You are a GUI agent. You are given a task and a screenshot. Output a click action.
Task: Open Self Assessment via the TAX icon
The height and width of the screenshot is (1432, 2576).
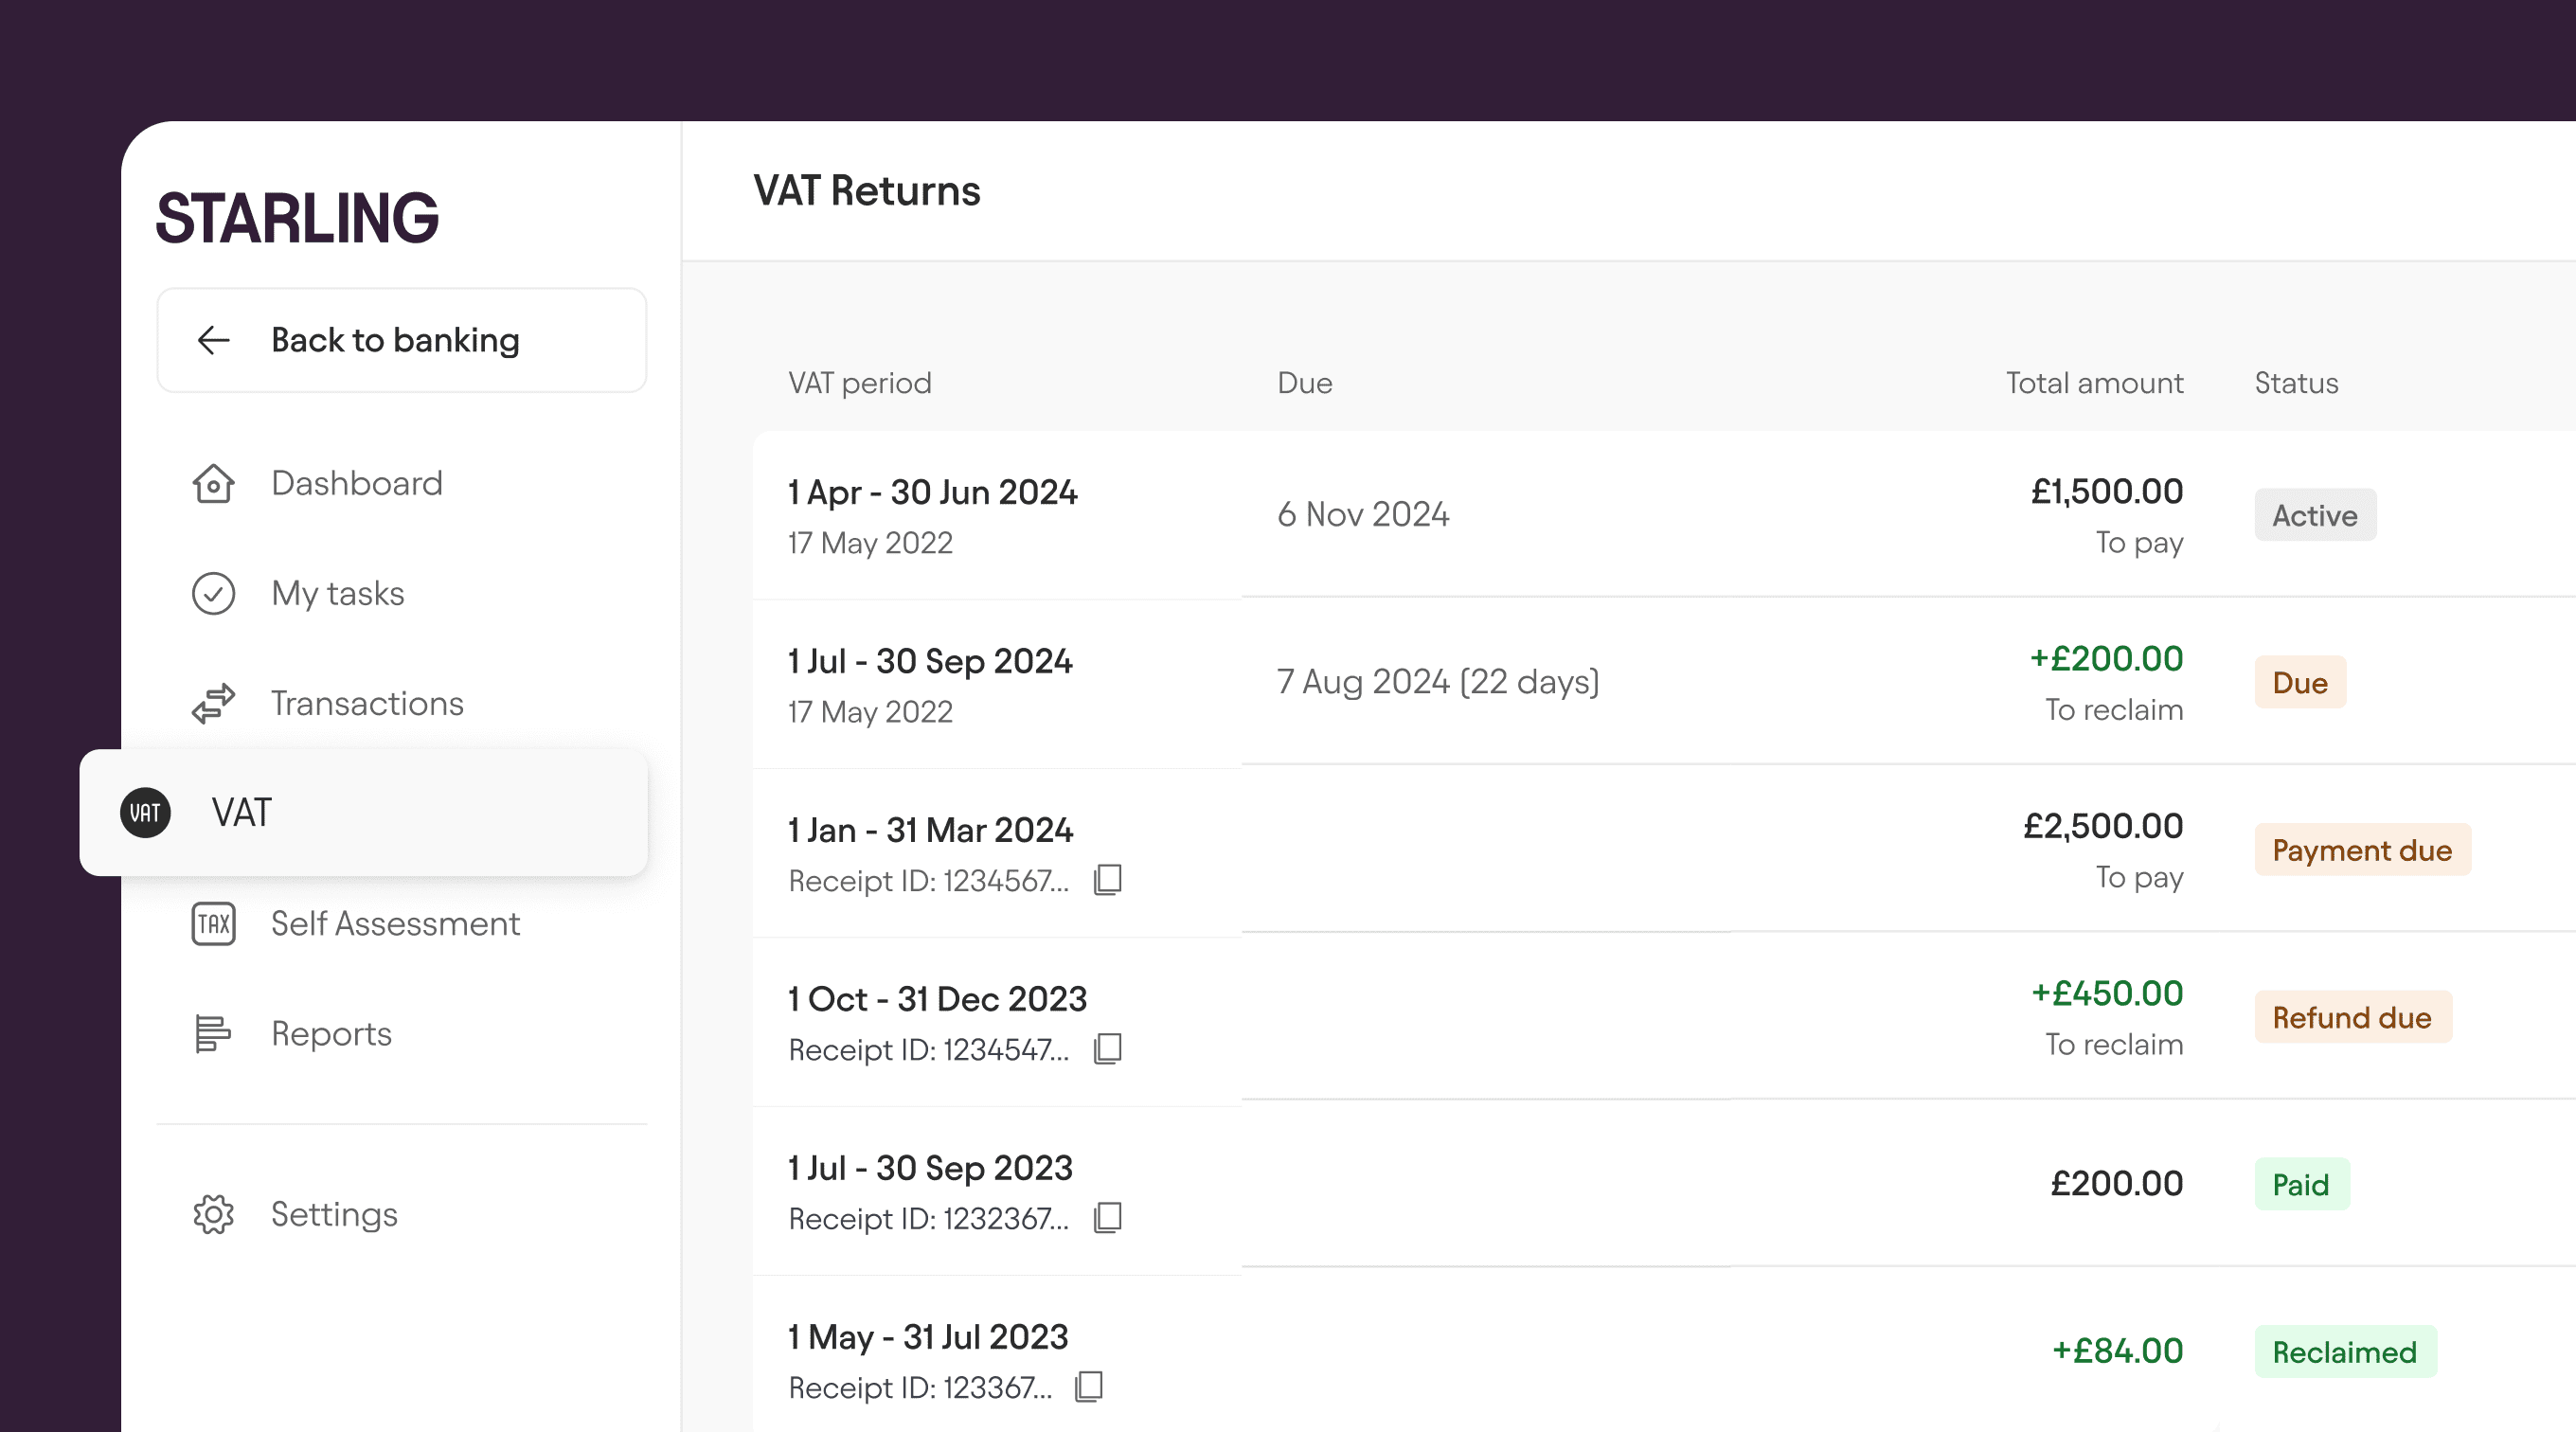212,923
